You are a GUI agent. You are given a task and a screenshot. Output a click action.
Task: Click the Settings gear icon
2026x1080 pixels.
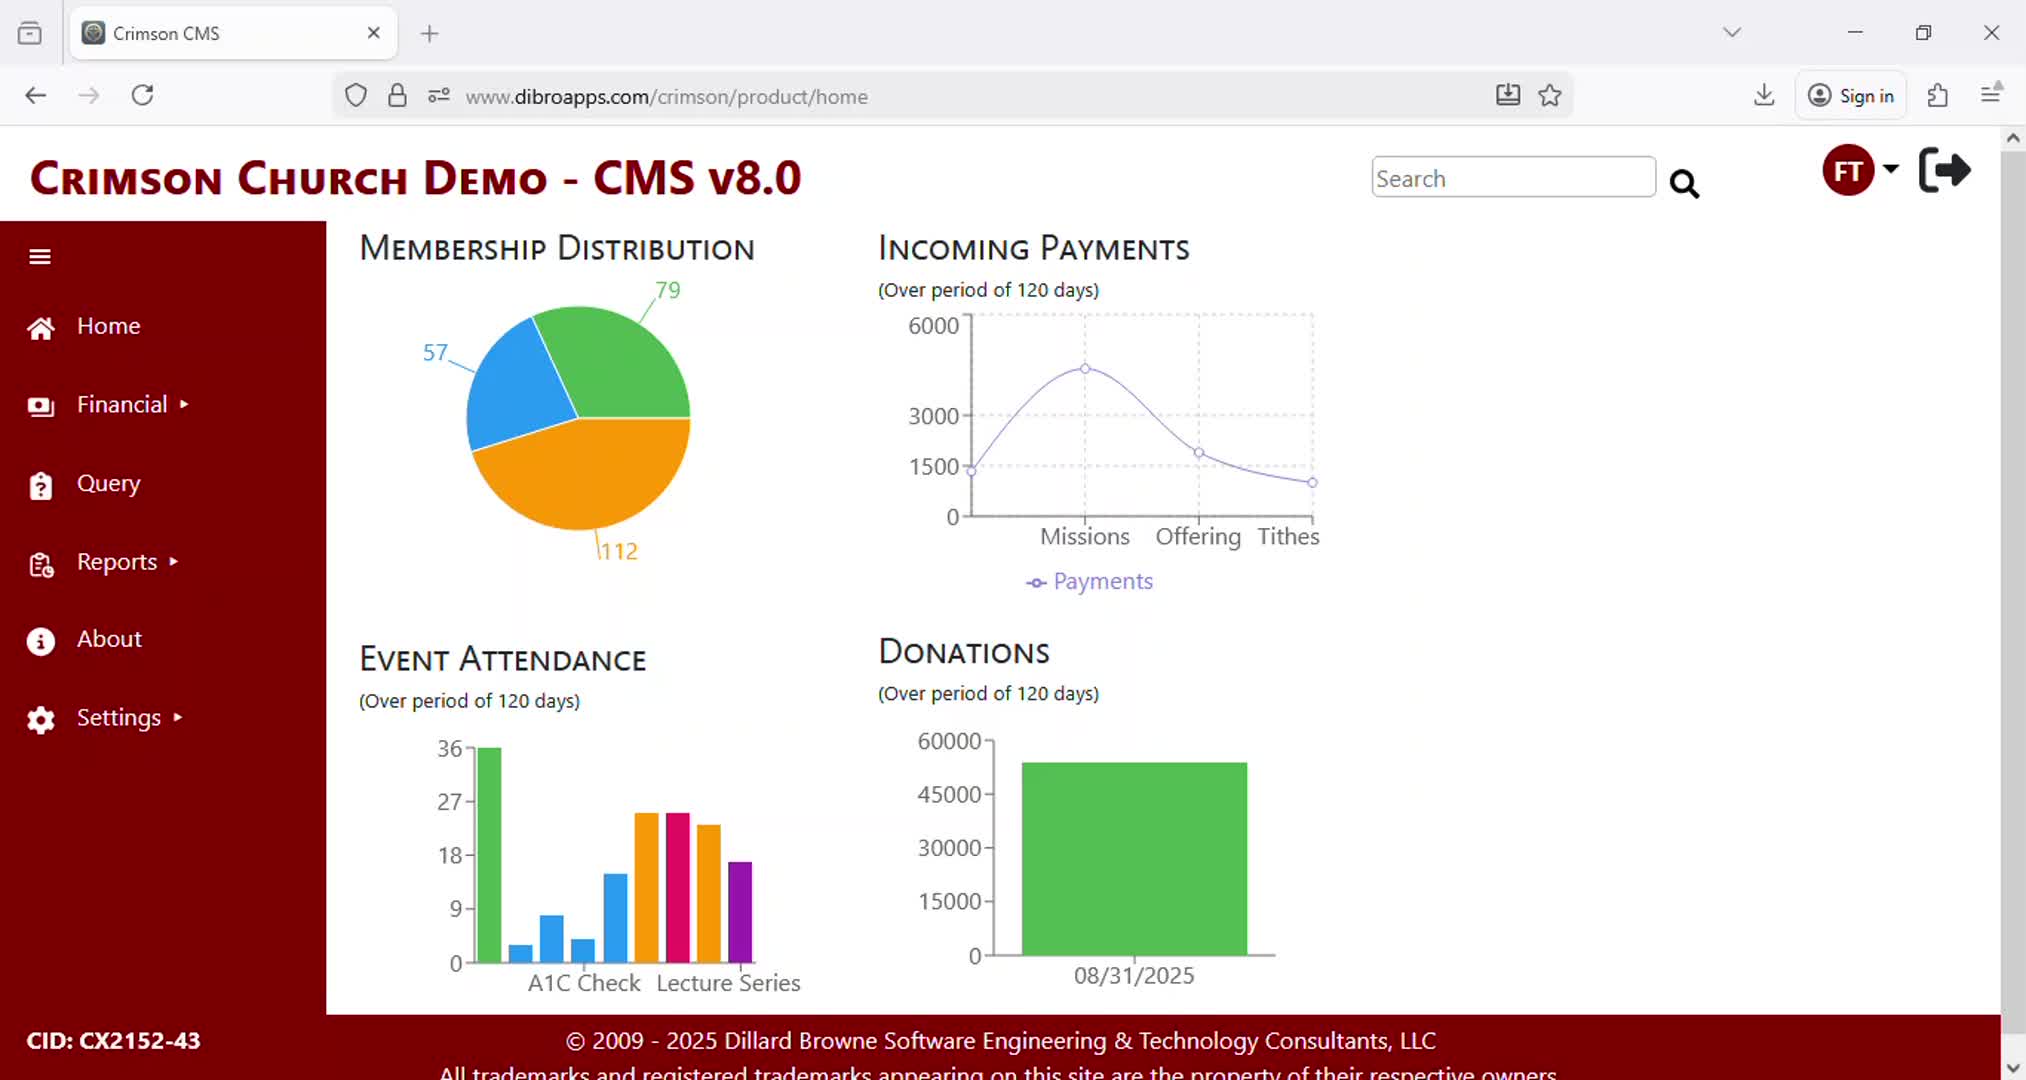(41, 720)
